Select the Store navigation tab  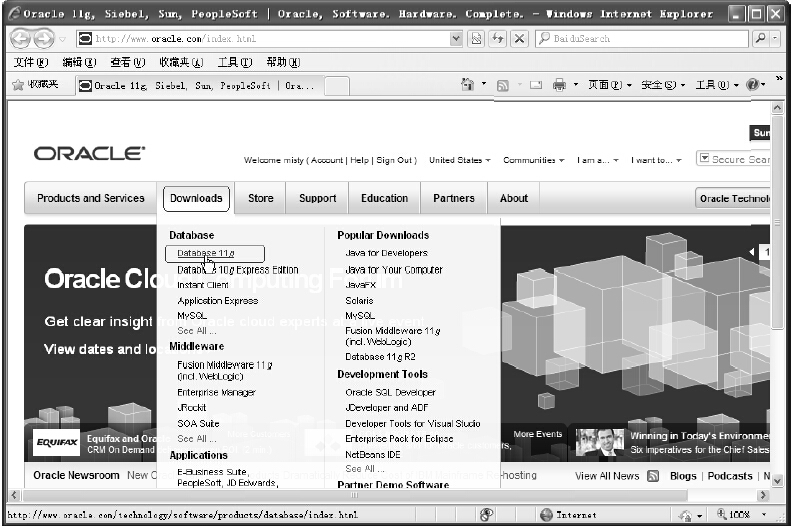click(260, 198)
